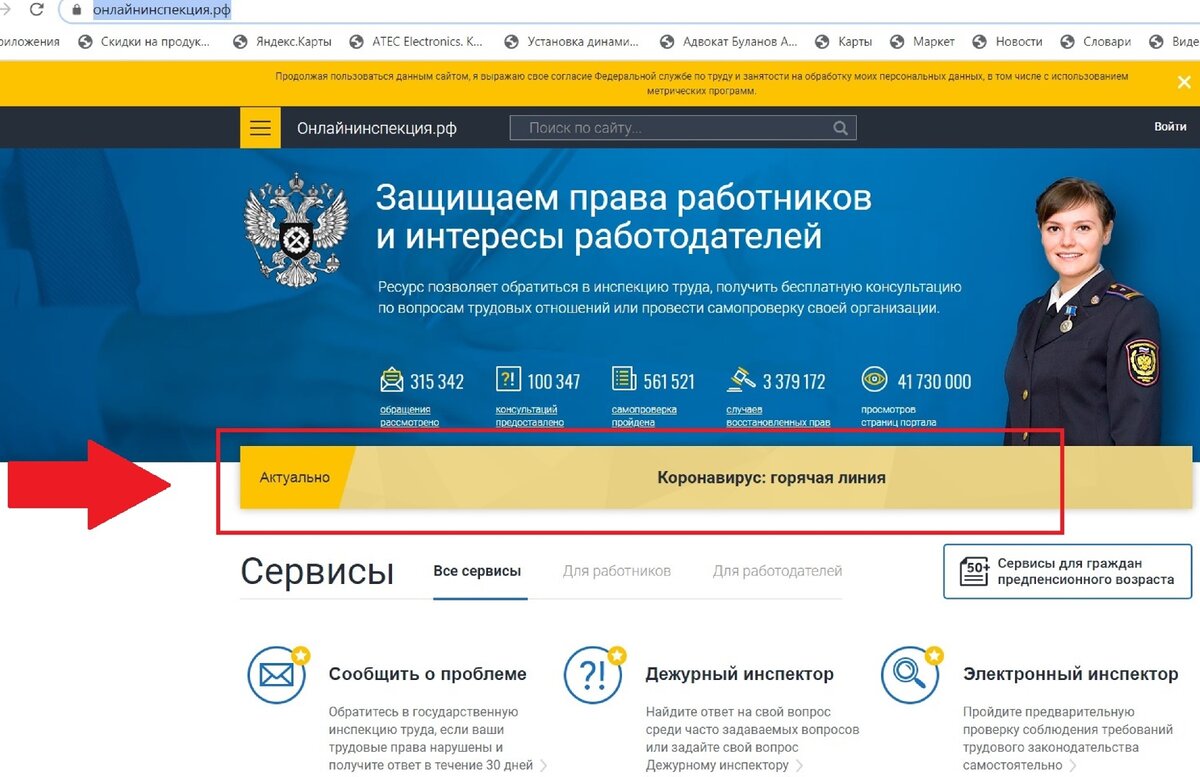Open the Дежурный инспектор service
1200x777 pixels.
(739, 674)
